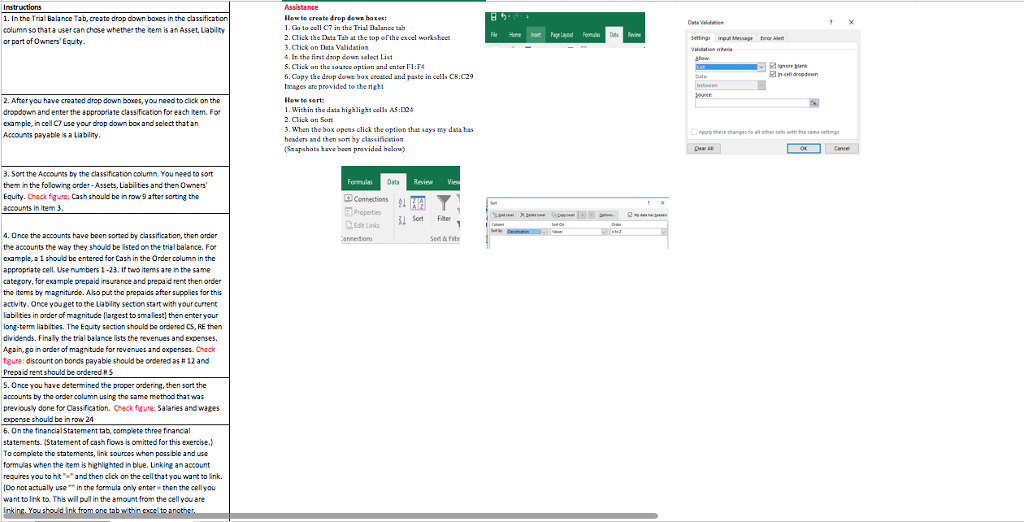Click the File tab in the ribbon image

[494, 35]
